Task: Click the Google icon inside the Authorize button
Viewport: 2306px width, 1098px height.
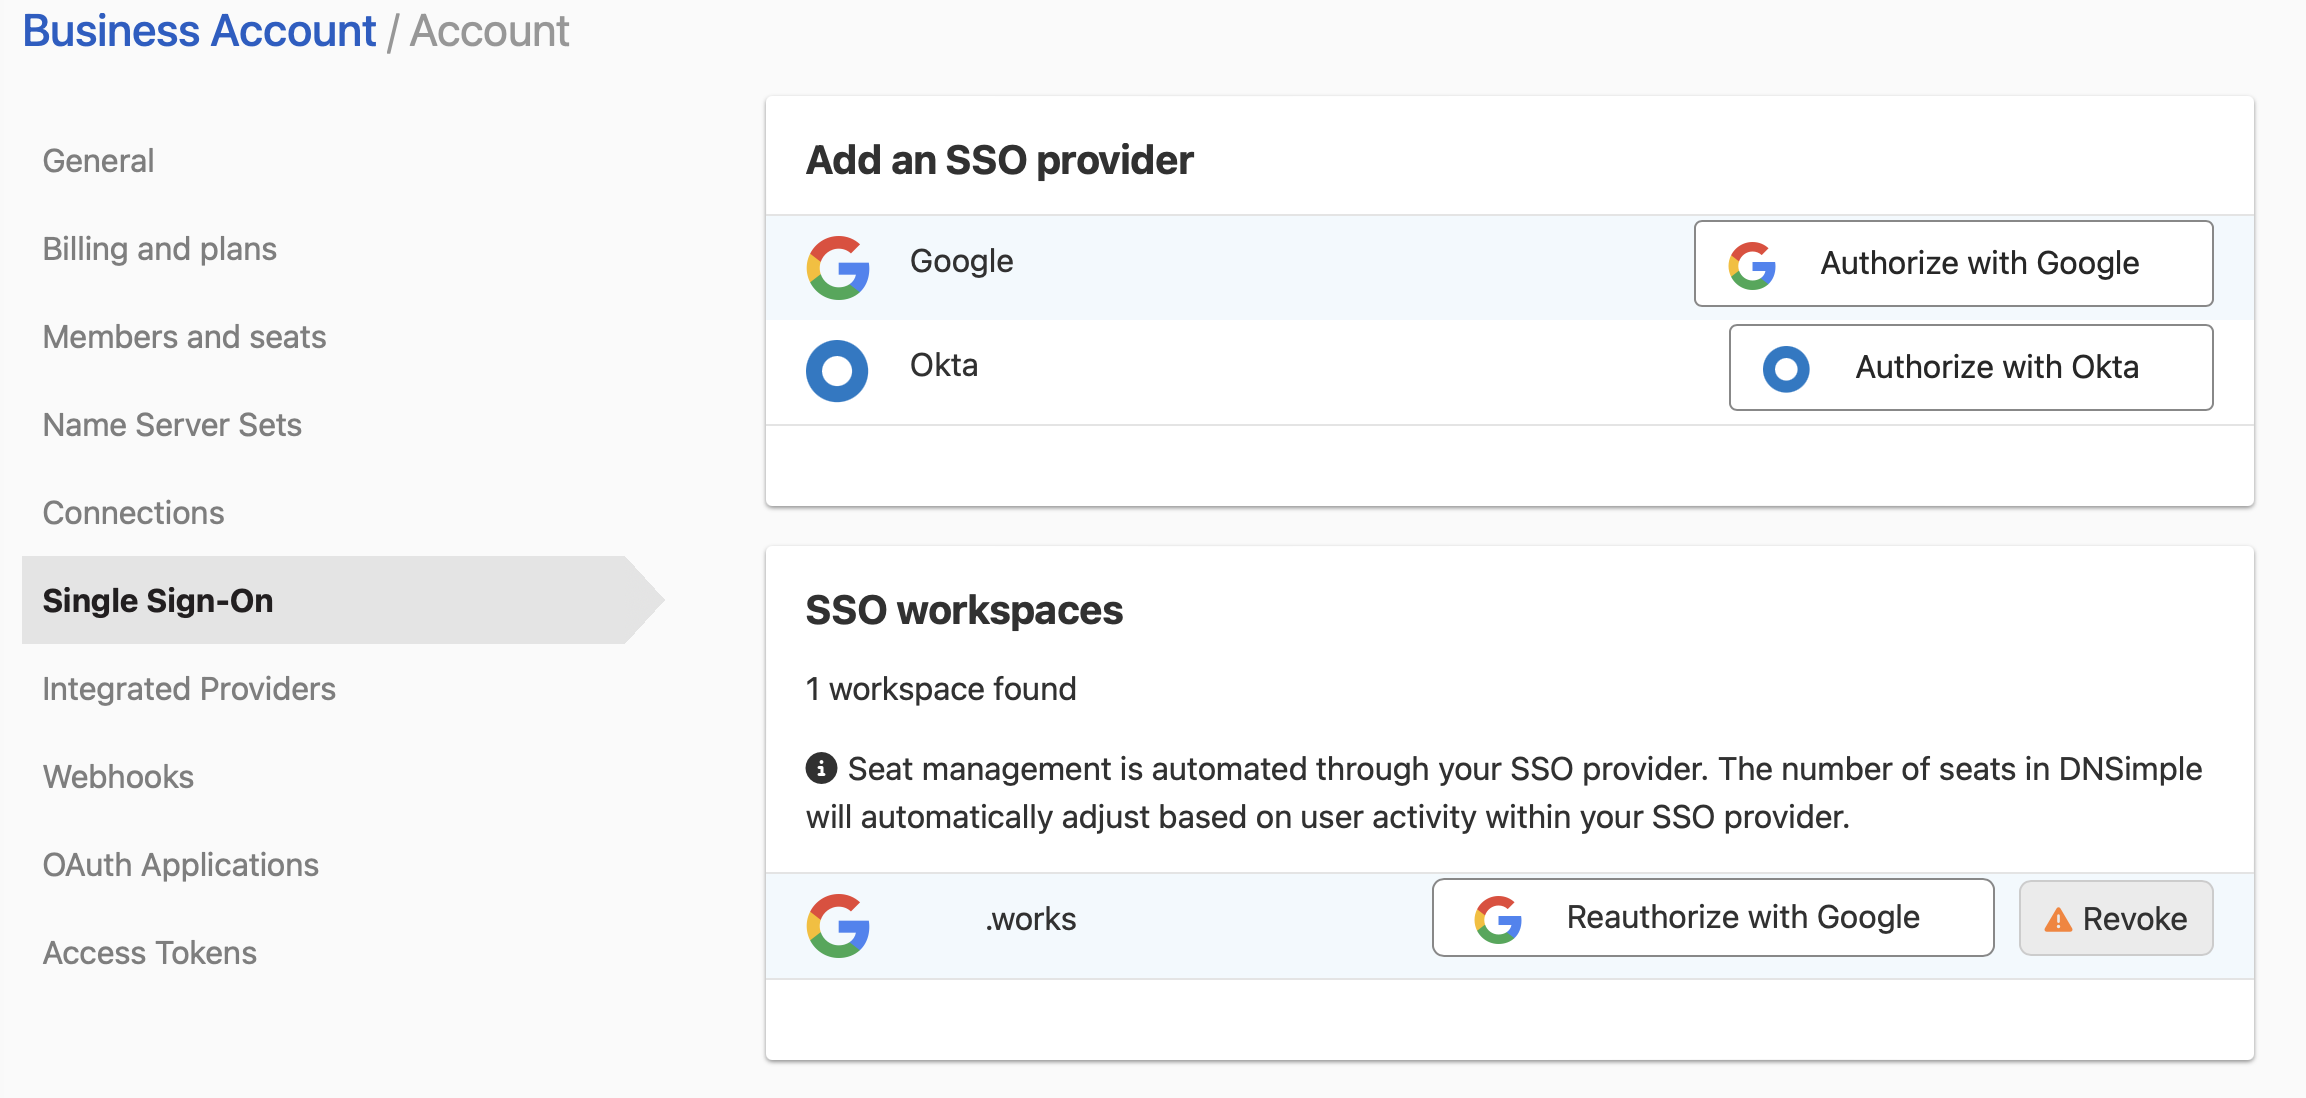Action: click(1753, 264)
